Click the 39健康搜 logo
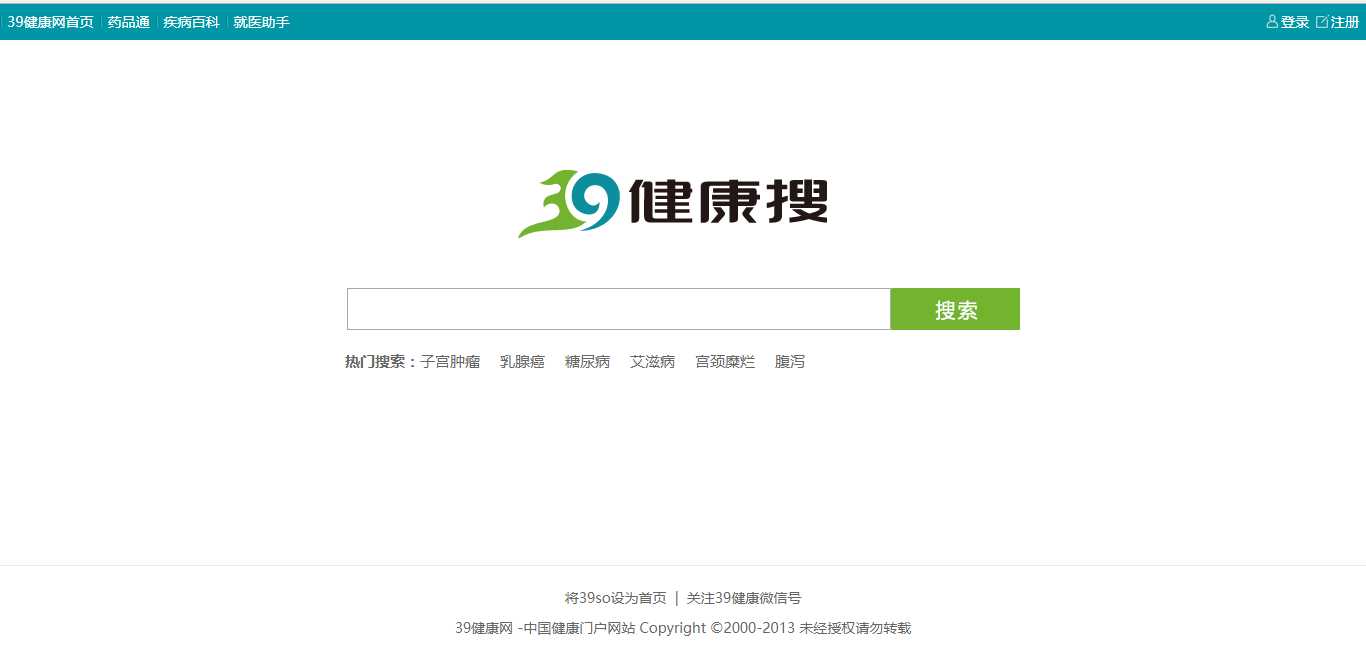The height and width of the screenshot is (666, 1366). pos(673,204)
